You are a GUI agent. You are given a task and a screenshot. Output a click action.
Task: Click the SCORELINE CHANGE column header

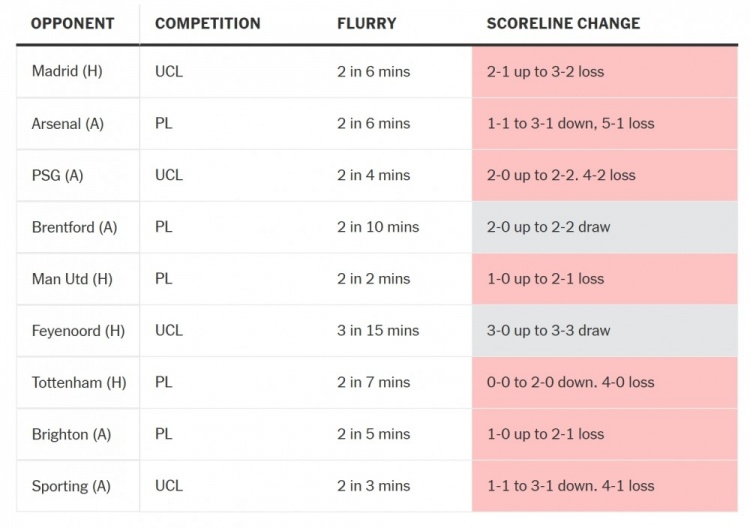coord(563,23)
